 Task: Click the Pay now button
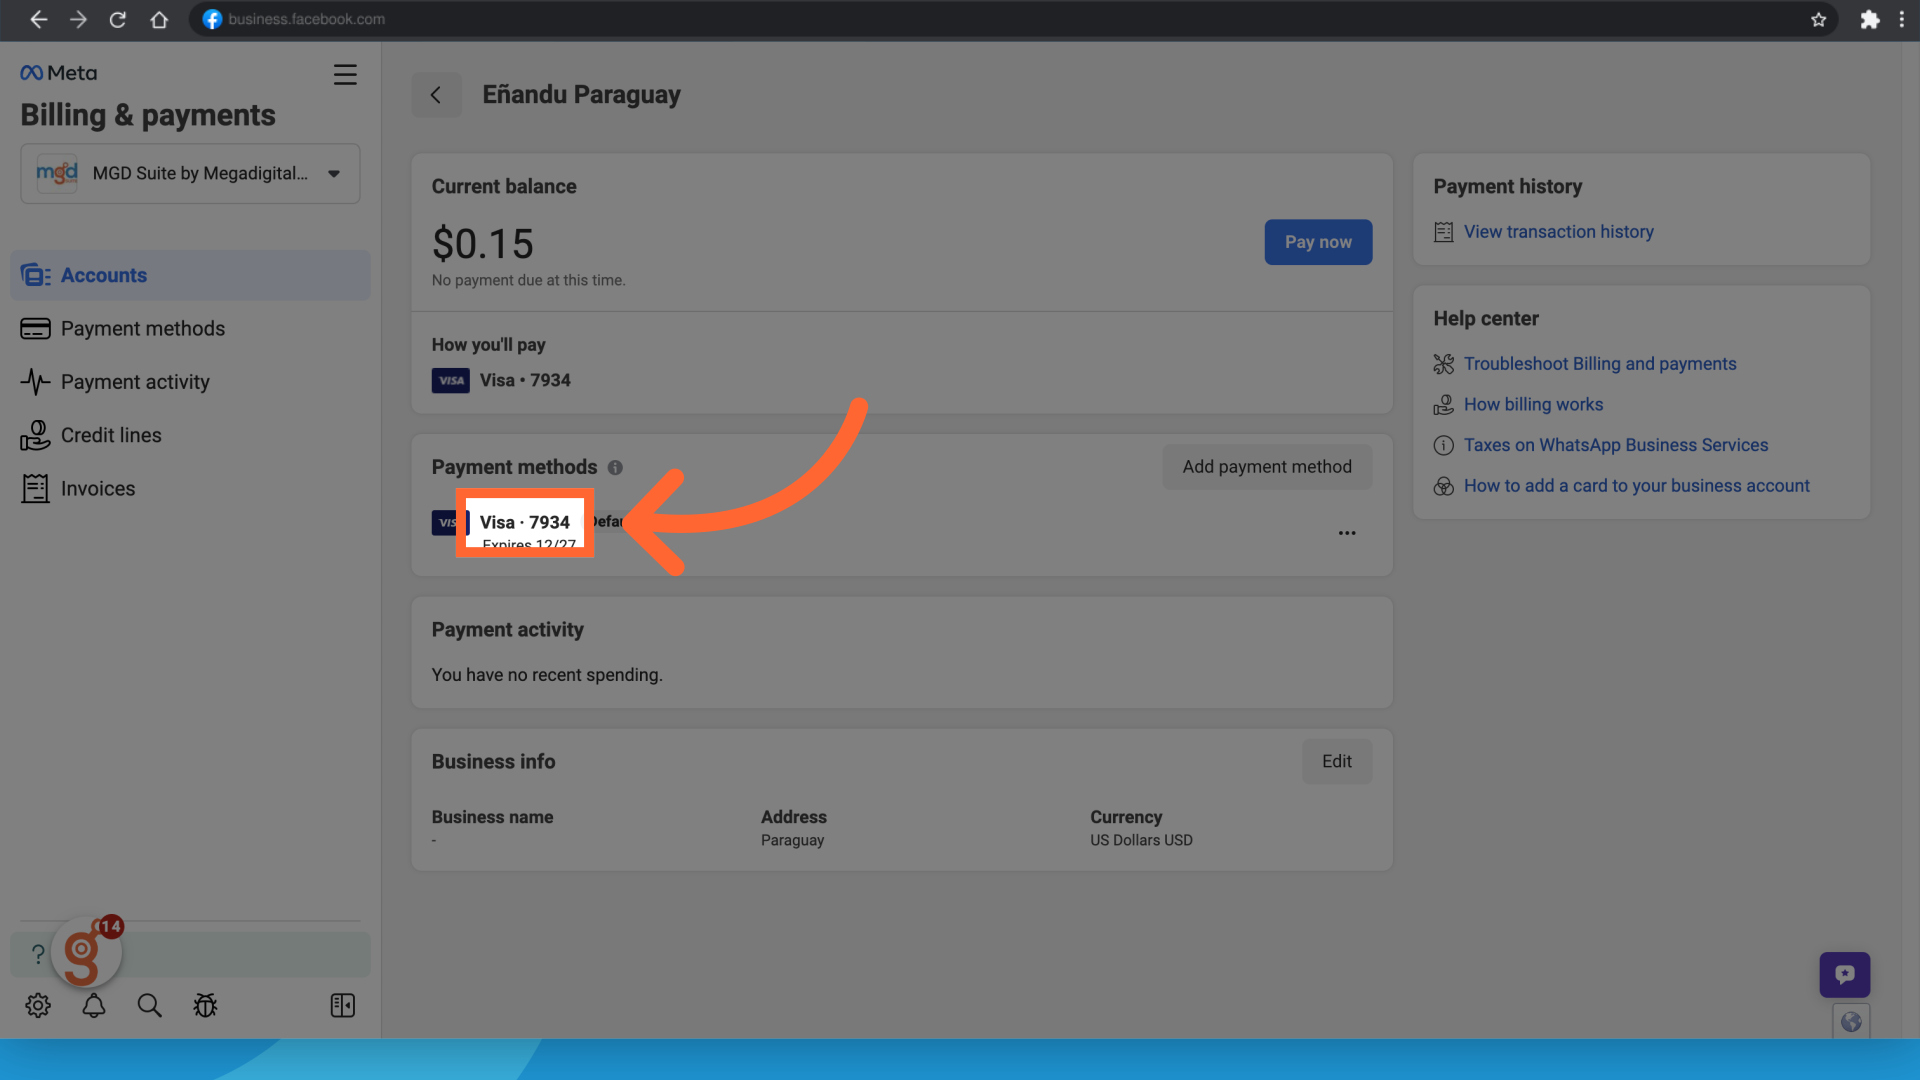click(1317, 242)
